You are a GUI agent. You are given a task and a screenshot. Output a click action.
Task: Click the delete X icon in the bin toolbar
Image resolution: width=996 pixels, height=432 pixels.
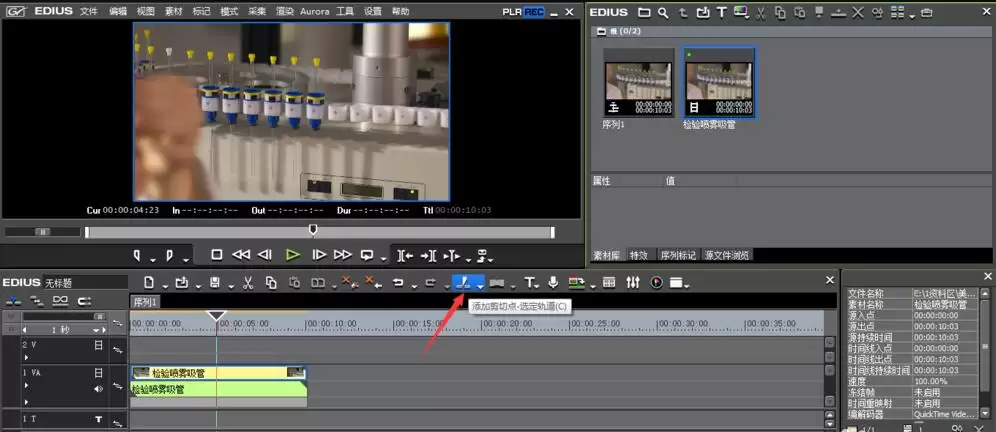(x=858, y=12)
